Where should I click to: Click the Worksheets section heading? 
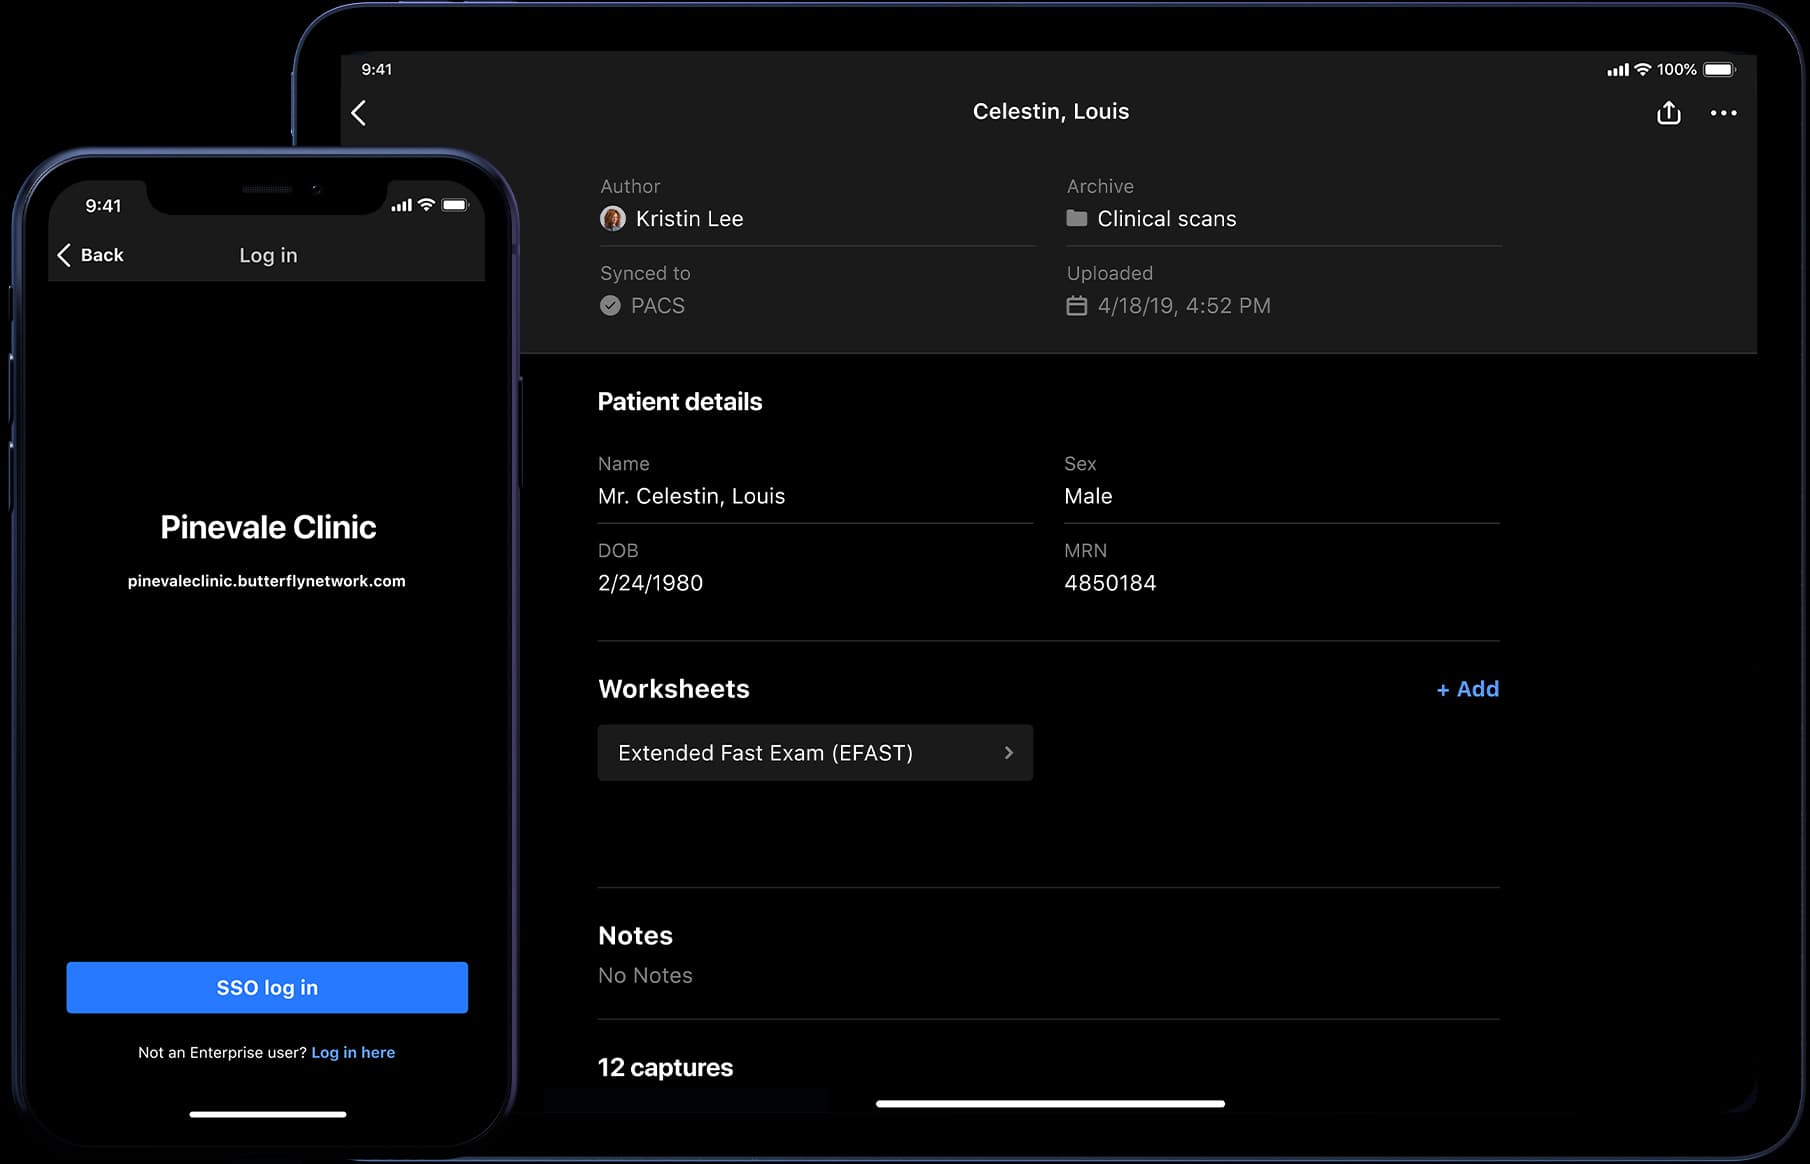pos(674,689)
